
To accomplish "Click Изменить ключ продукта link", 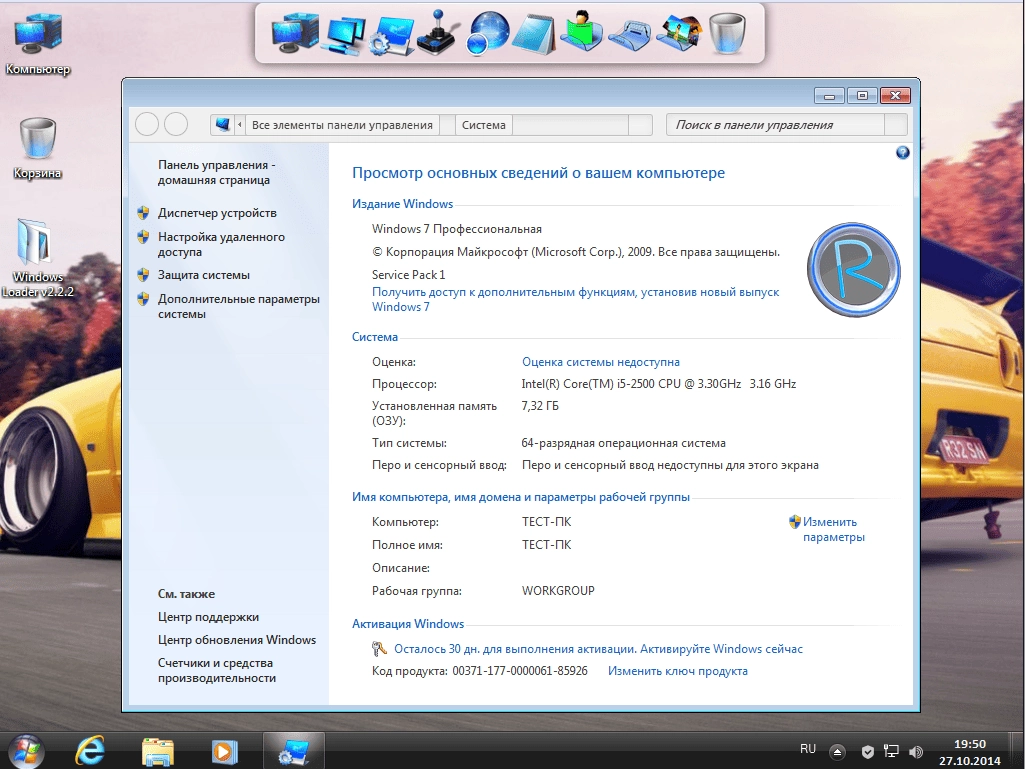I will 678,671.
